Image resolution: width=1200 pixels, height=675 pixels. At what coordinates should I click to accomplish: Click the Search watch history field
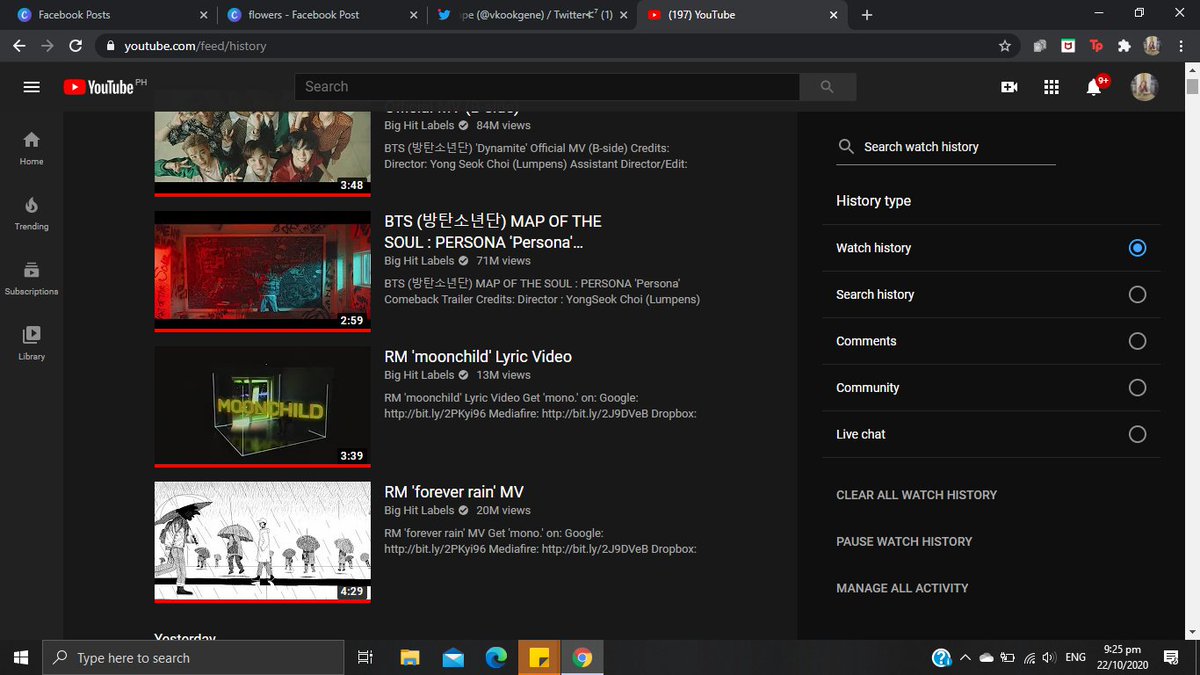pyautogui.click(x=946, y=147)
